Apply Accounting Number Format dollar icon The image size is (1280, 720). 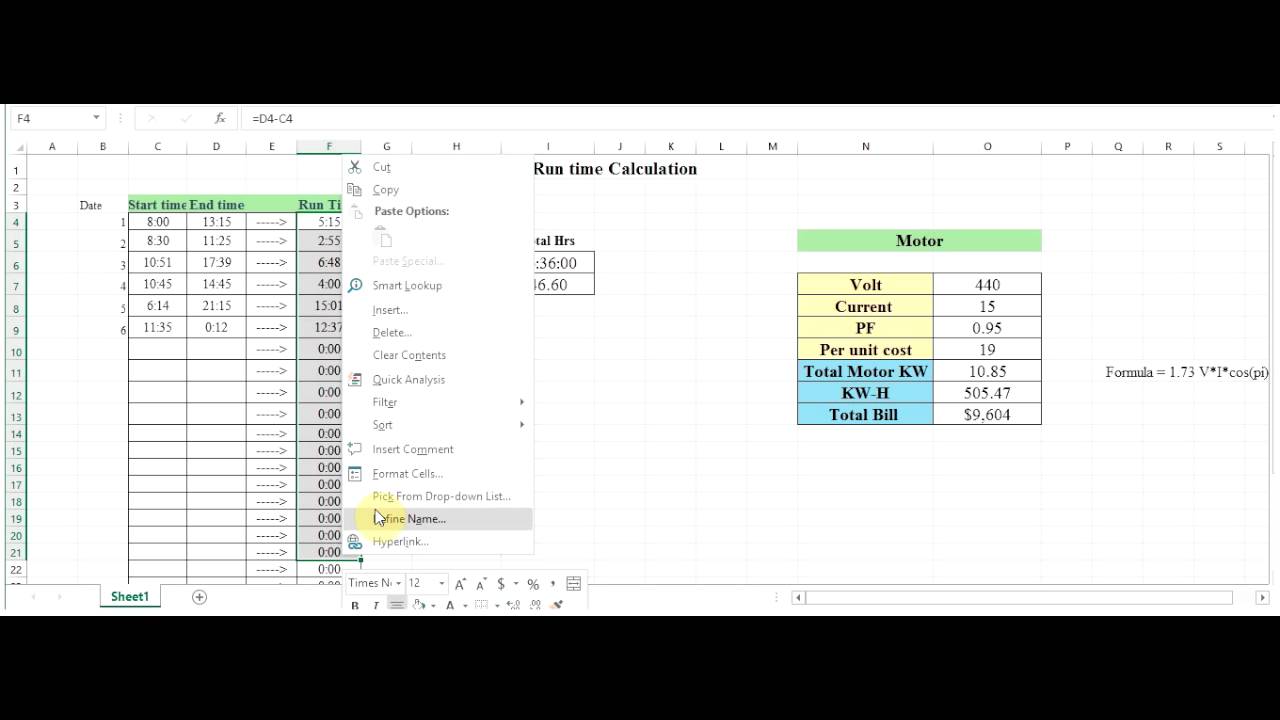(x=501, y=584)
